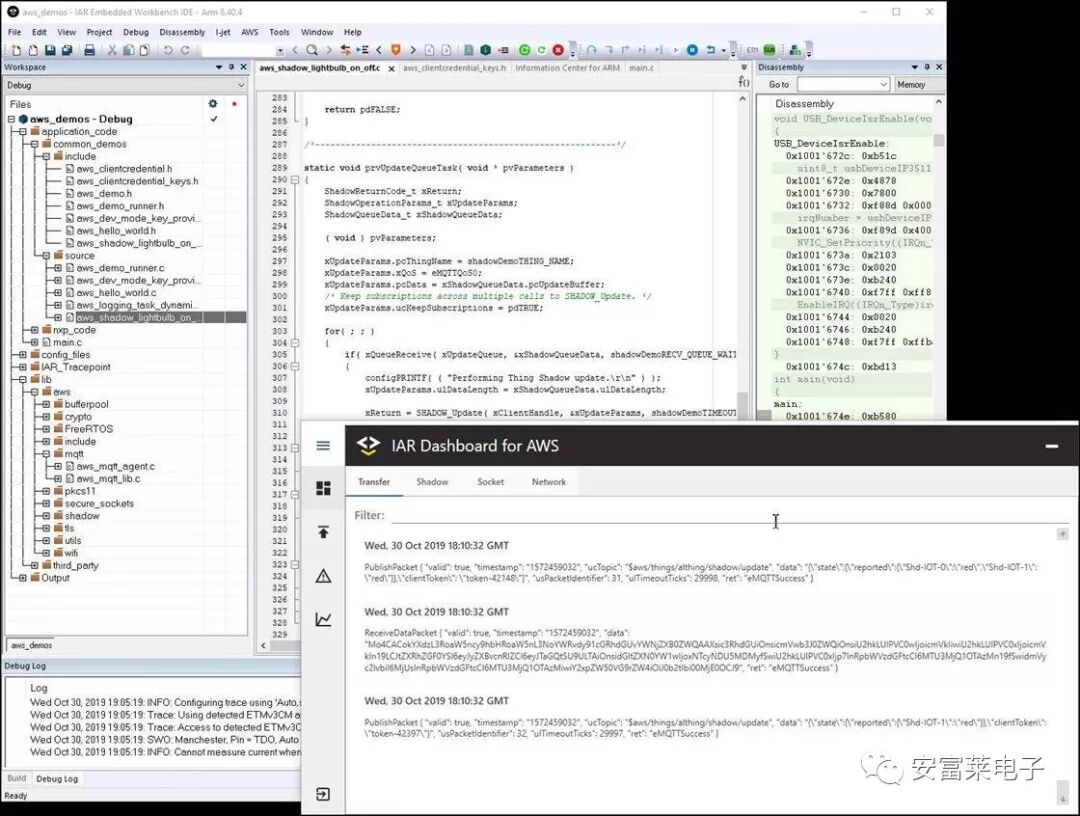Open the warning triangle sidebar icon
This screenshot has width=1080, height=816.
[x=323, y=576]
